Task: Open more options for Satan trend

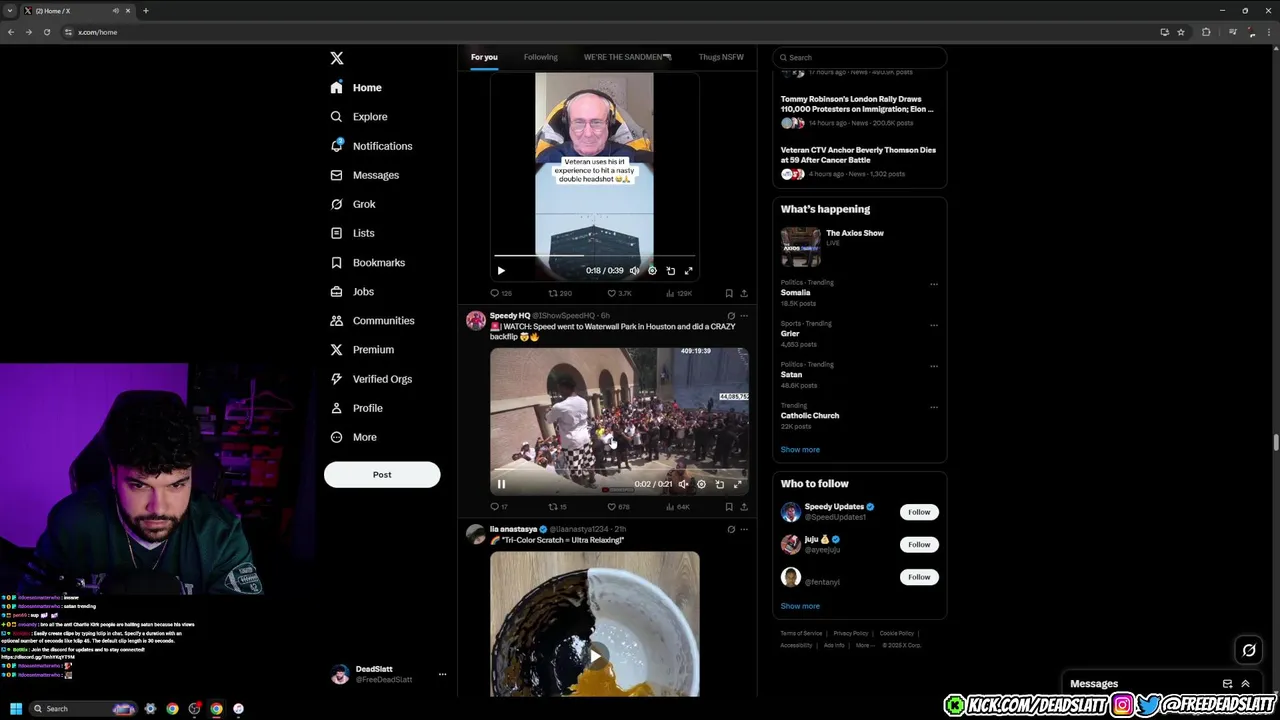Action: point(934,366)
